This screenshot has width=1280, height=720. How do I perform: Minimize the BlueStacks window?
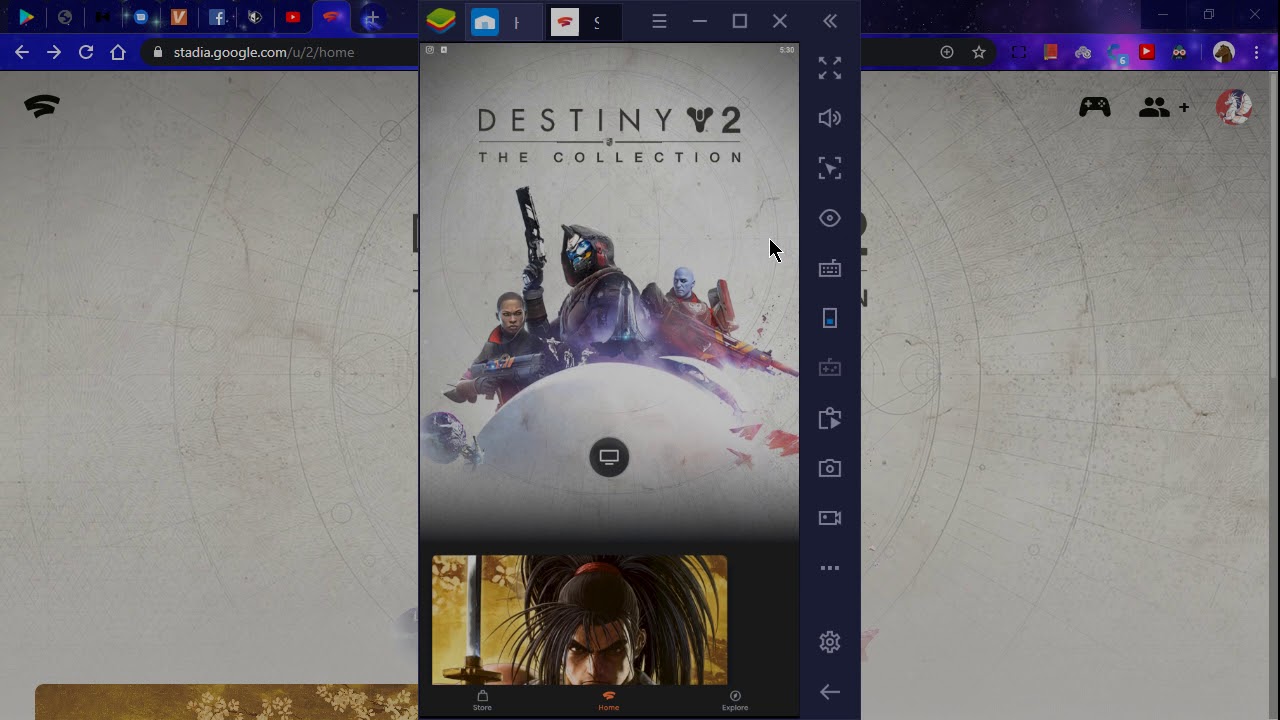click(700, 21)
